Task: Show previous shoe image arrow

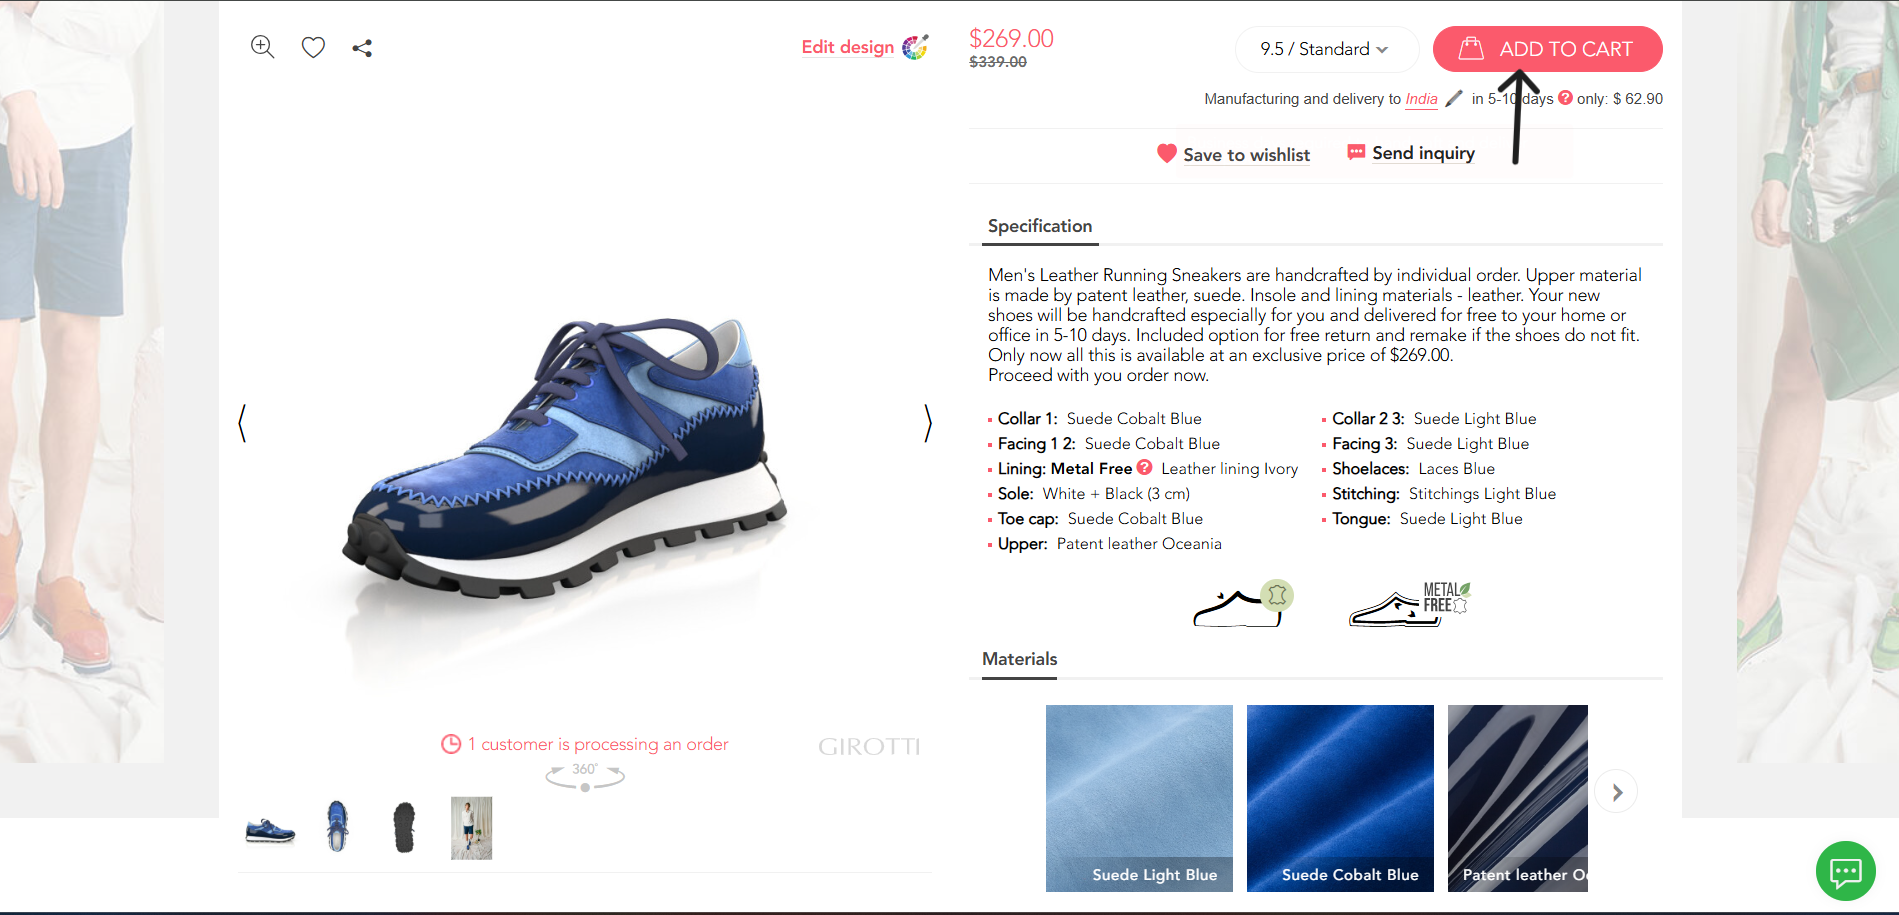Action: click(x=242, y=423)
